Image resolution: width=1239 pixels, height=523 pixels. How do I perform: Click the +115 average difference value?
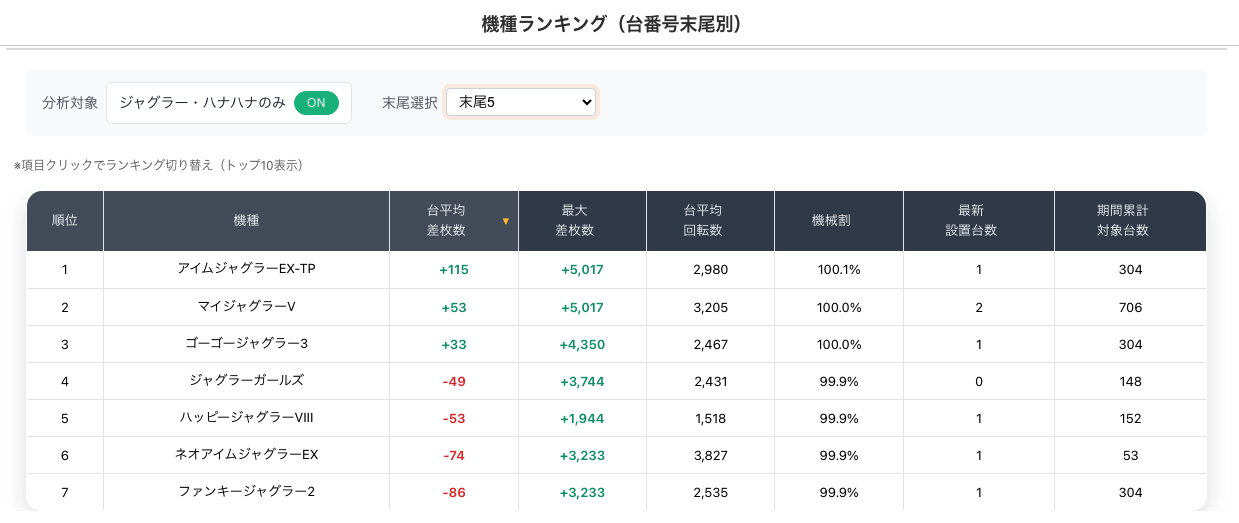pos(454,270)
